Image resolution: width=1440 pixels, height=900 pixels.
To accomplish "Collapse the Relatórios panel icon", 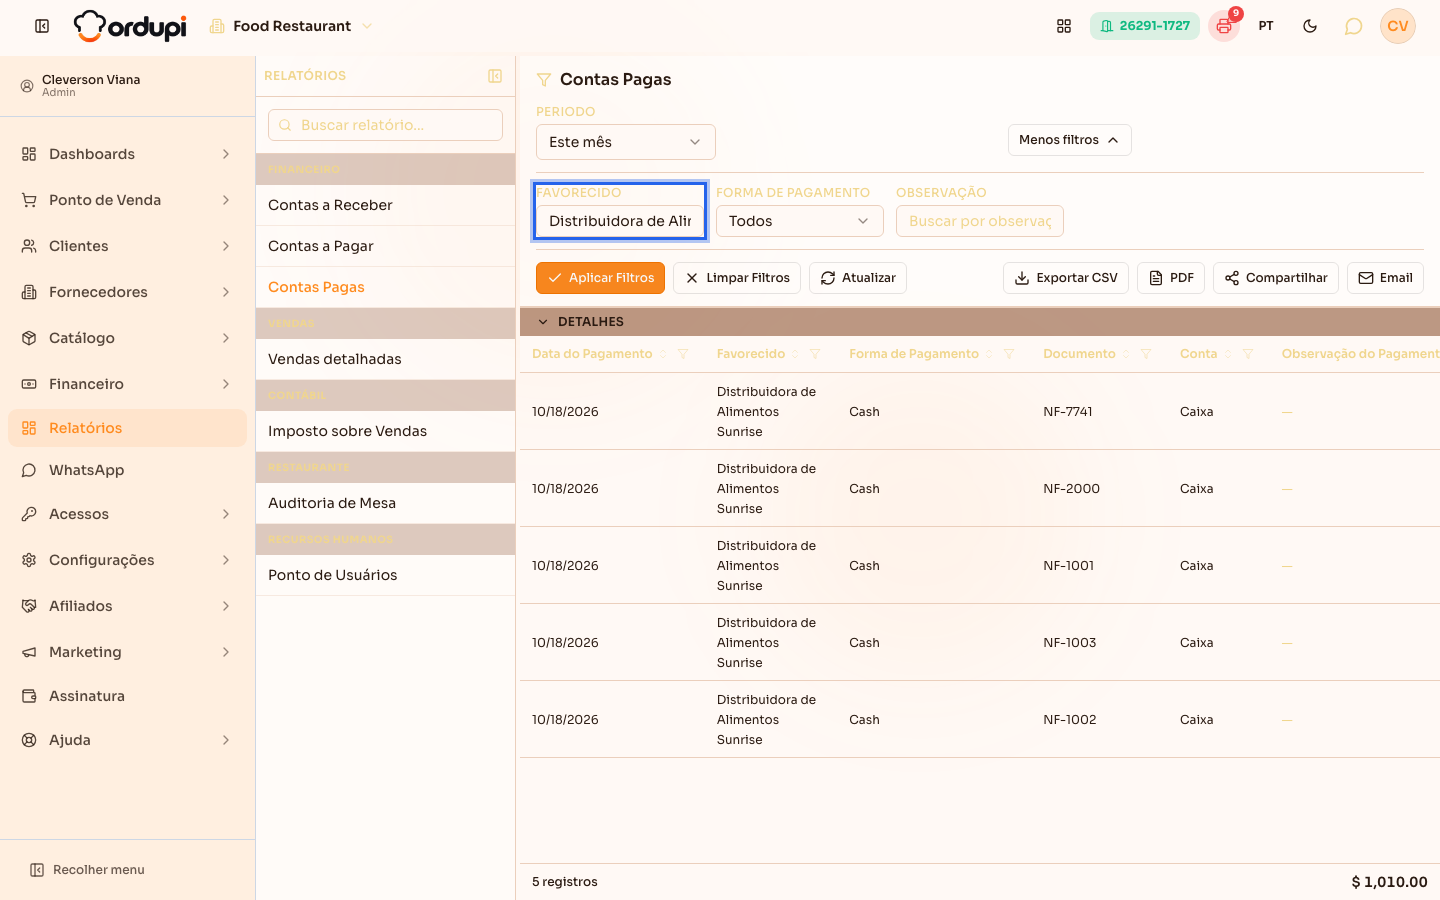I will pyautogui.click(x=495, y=76).
